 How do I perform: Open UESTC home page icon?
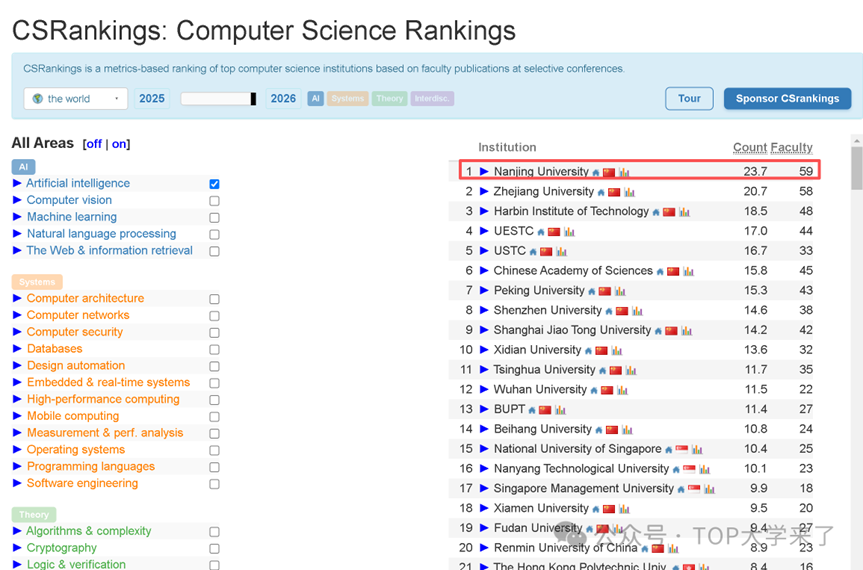pos(540,232)
